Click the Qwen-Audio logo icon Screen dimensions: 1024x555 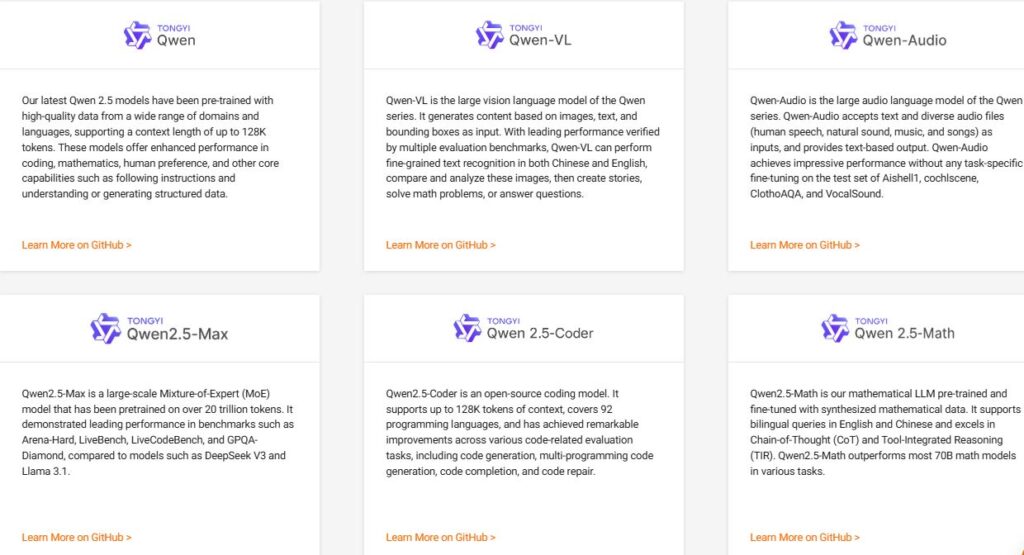pyautogui.click(x=843, y=35)
